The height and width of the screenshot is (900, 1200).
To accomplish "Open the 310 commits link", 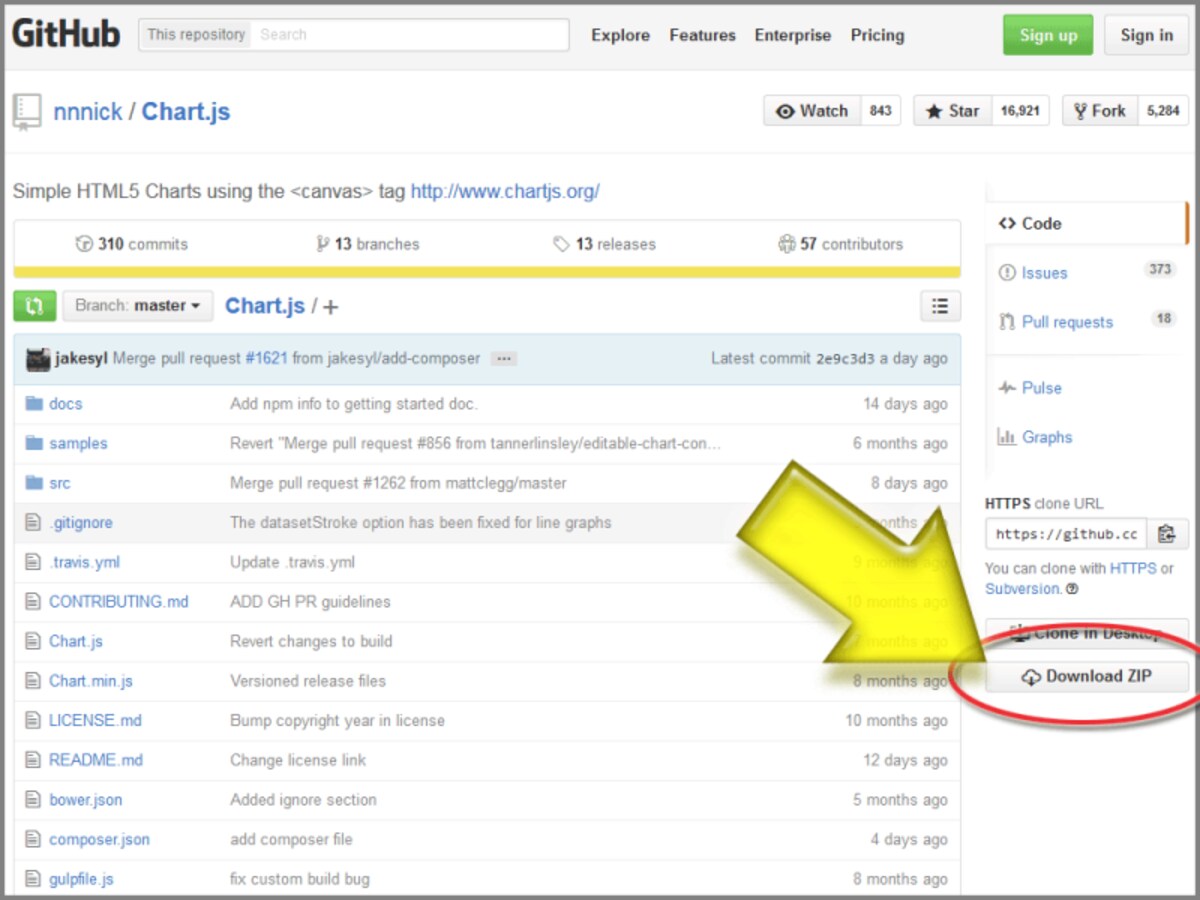I will tap(132, 244).
